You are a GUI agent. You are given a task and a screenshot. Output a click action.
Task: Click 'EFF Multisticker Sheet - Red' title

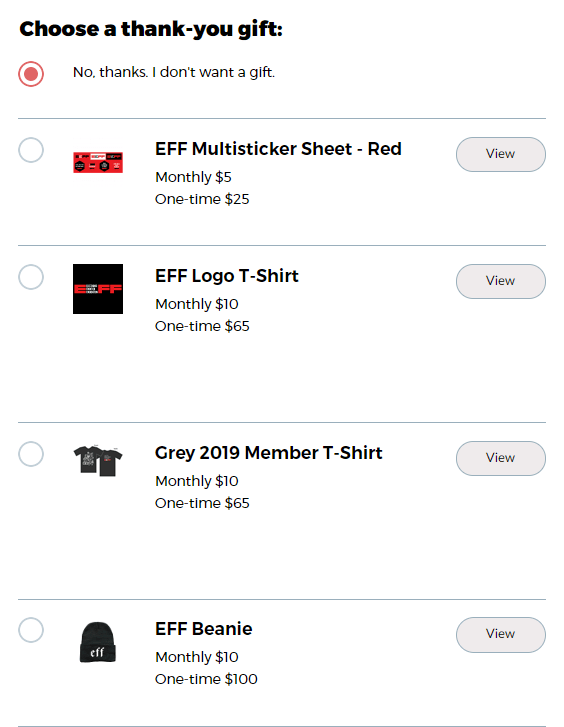tap(278, 149)
